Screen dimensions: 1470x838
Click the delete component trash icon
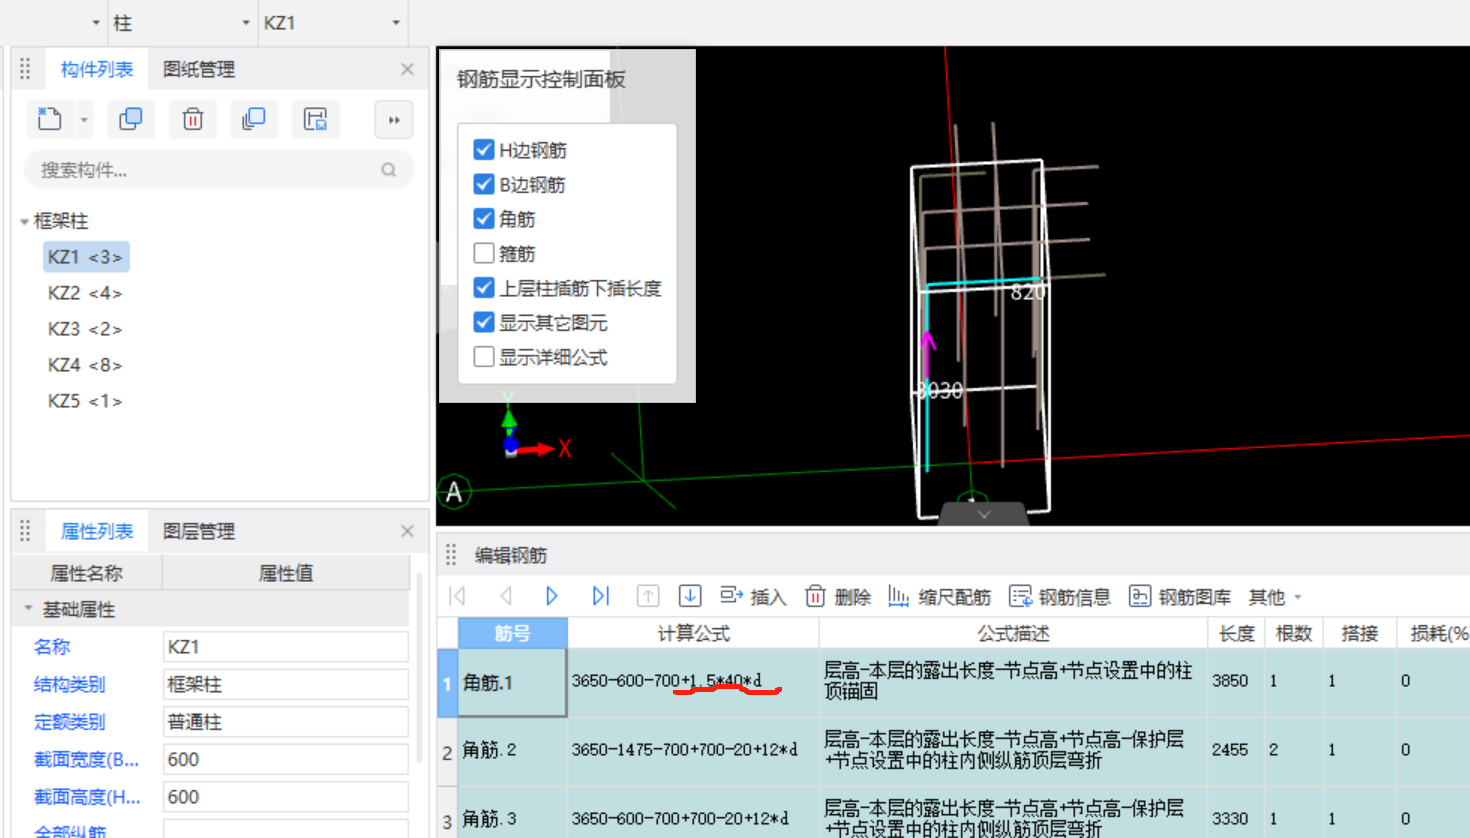(193, 119)
